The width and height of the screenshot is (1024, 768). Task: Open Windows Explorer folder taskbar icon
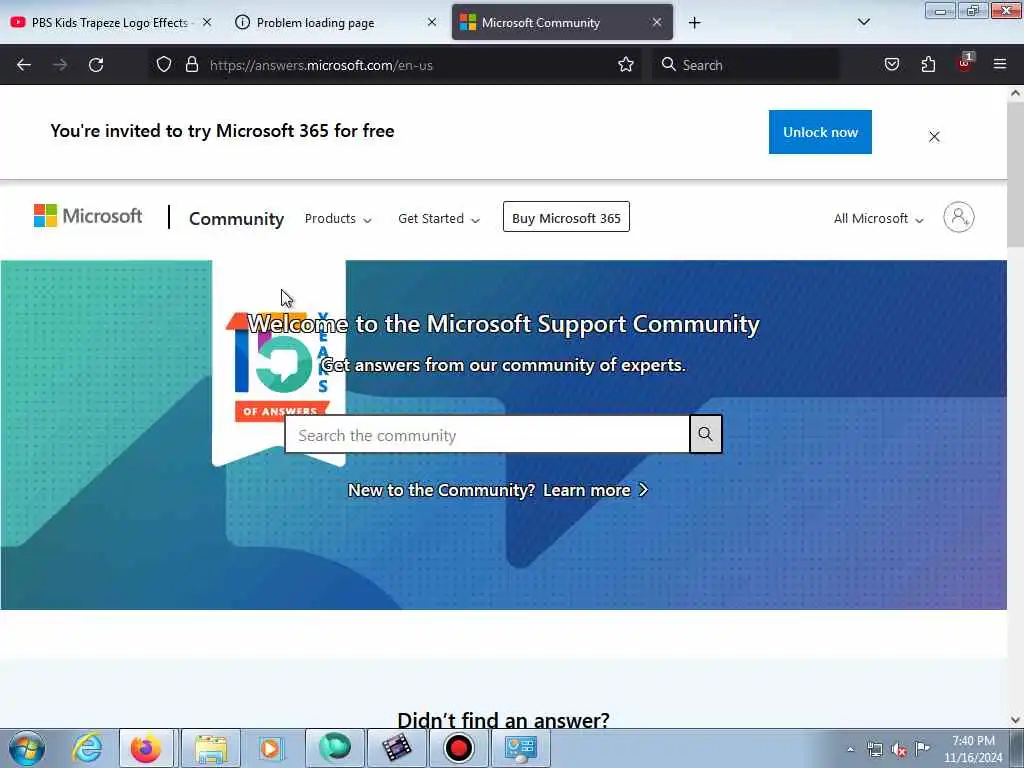click(x=211, y=748)
